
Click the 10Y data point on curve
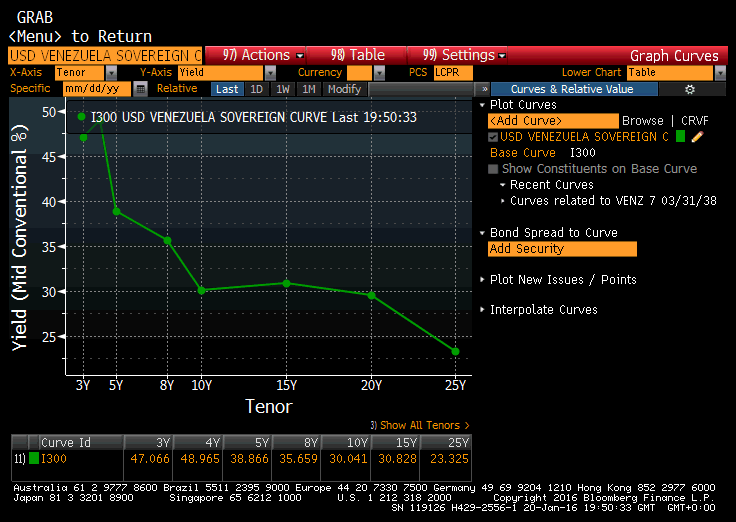click(201, 291)
